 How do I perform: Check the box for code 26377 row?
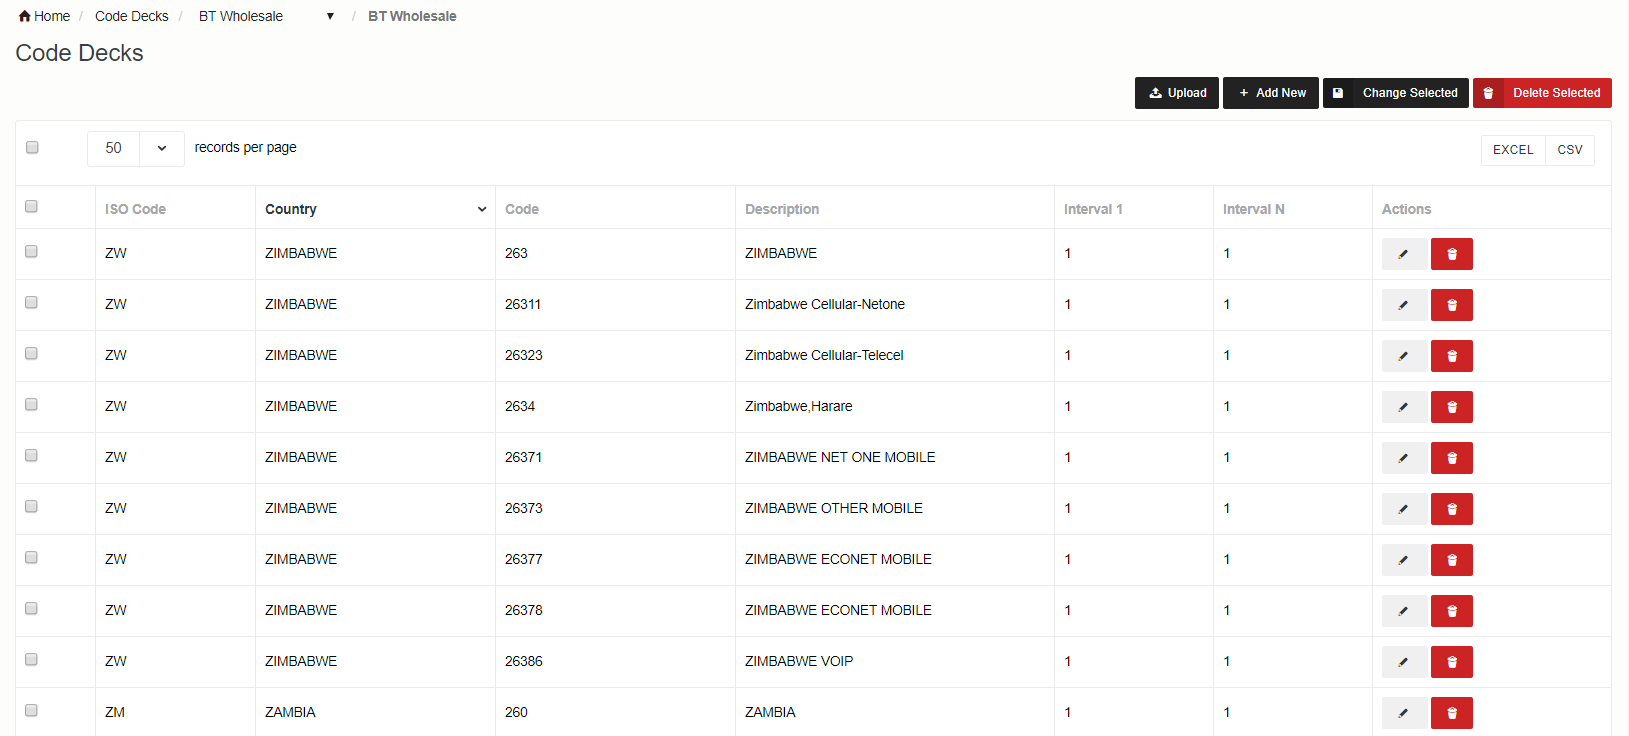tap(32, 558)
